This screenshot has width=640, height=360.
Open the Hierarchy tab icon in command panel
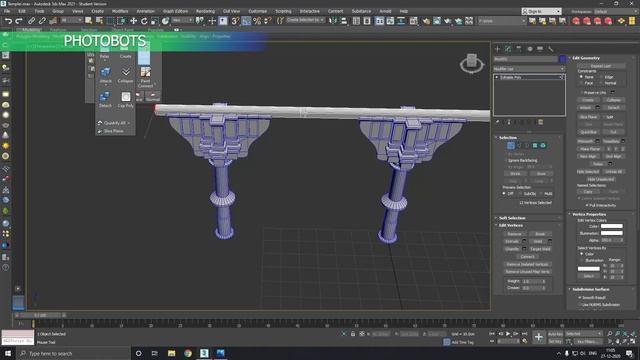tap(519, 49)
